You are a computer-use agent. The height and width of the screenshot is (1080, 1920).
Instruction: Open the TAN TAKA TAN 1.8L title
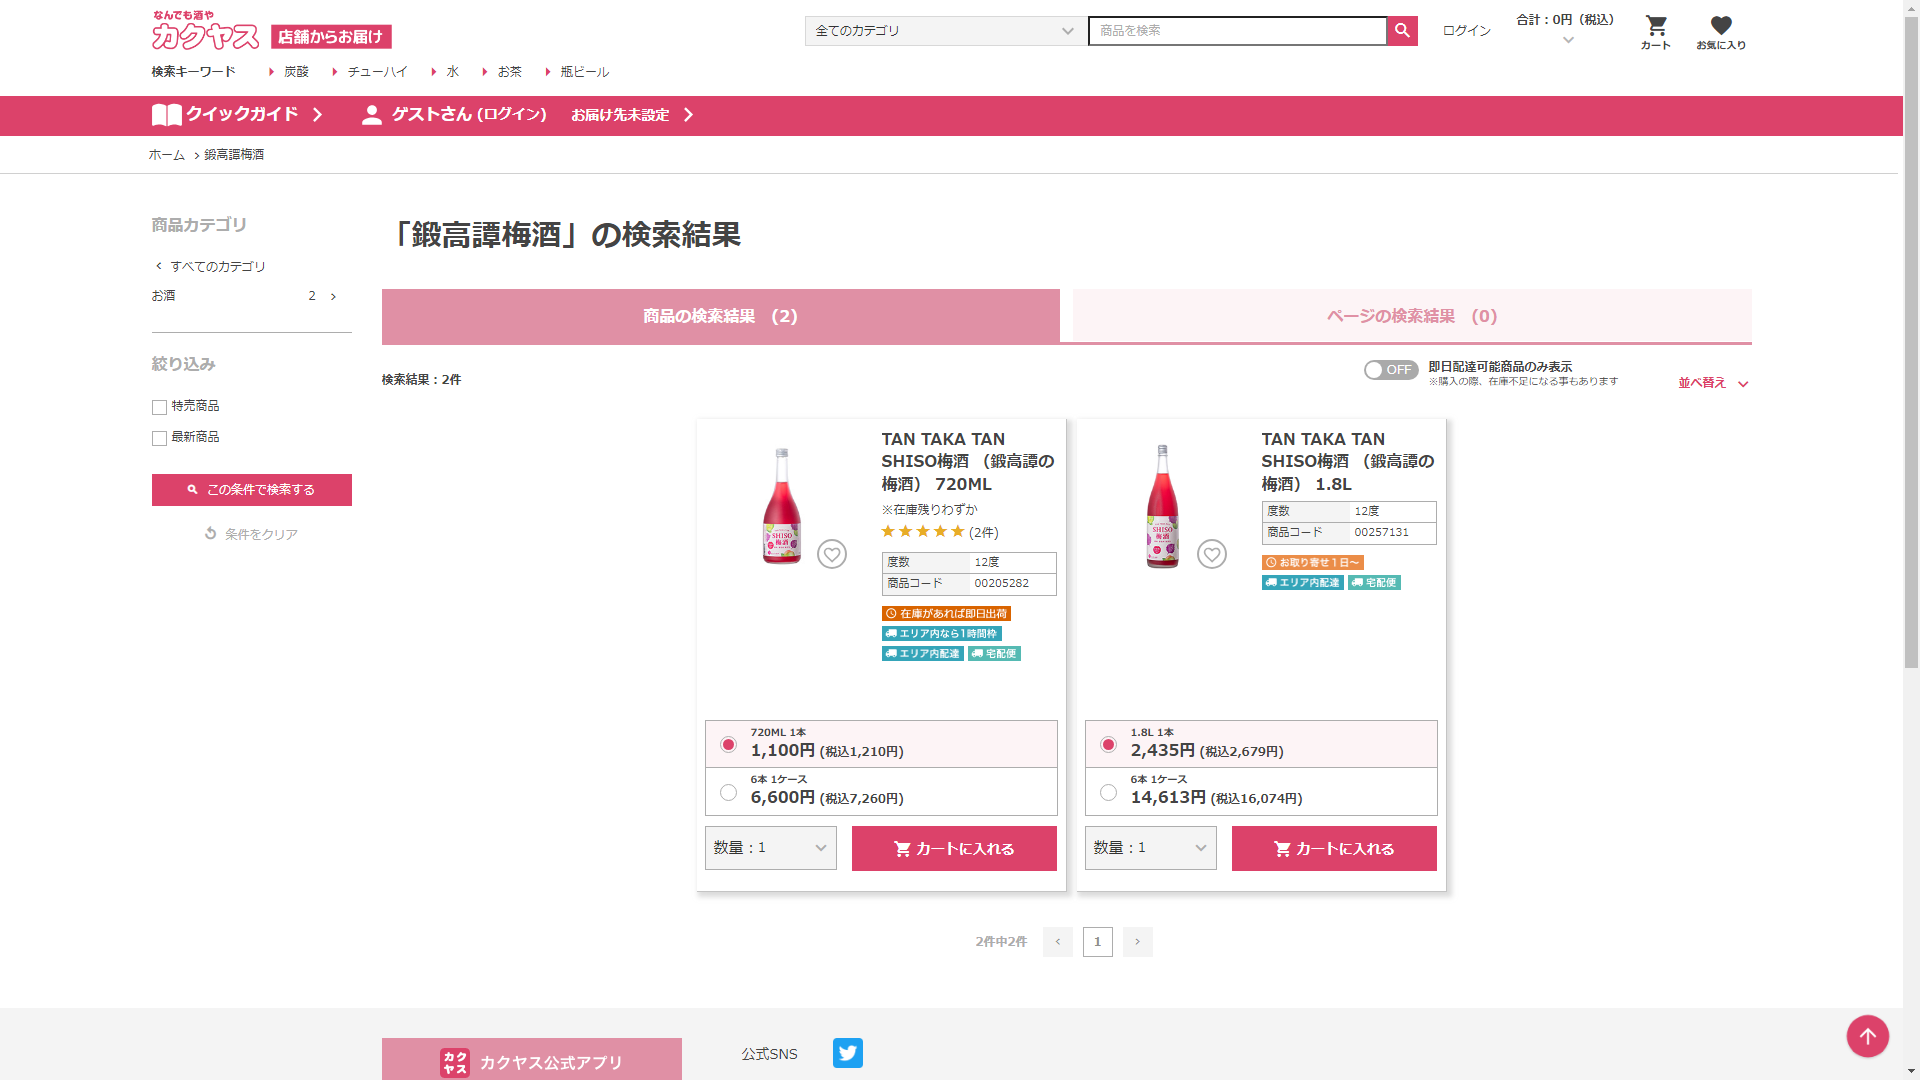pyautogui.click(x=1348, y=462)
